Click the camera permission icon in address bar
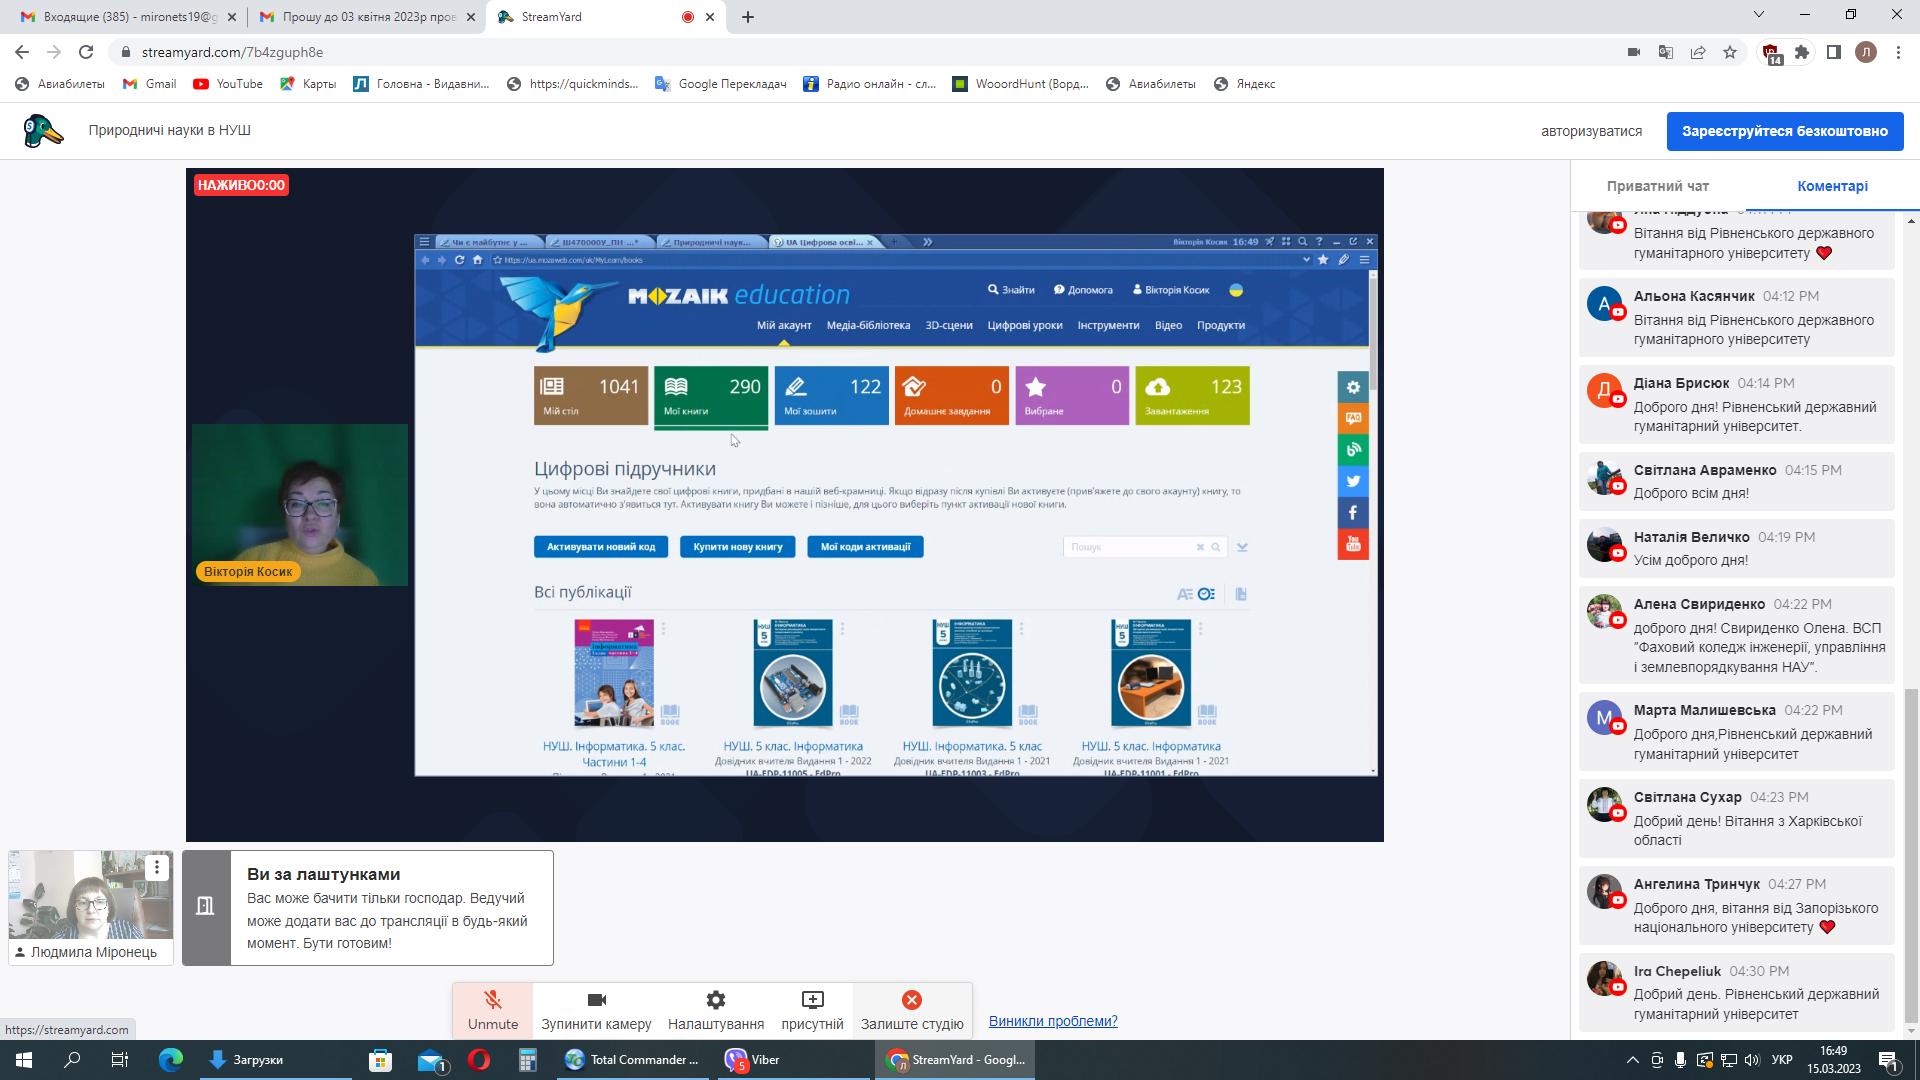The width and height of the screenshot is (1920, 1080). 1634,52
